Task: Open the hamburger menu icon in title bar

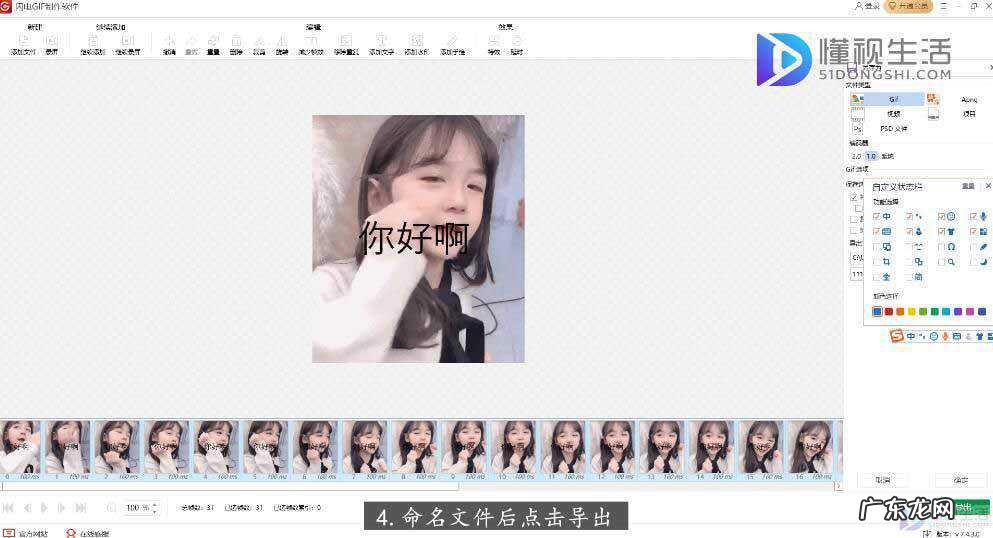Action: (944, 6)
